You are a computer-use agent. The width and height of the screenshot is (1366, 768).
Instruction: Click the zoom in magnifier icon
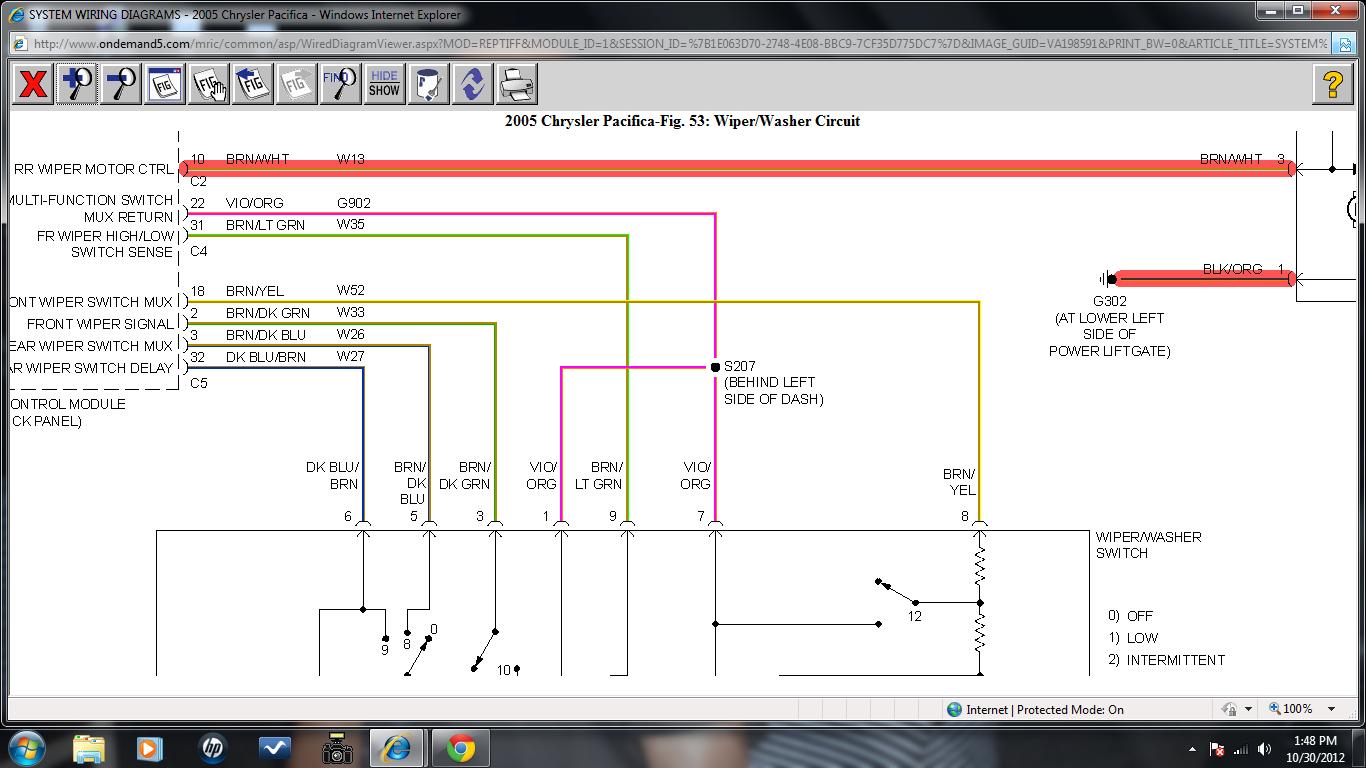pos(77,84)
